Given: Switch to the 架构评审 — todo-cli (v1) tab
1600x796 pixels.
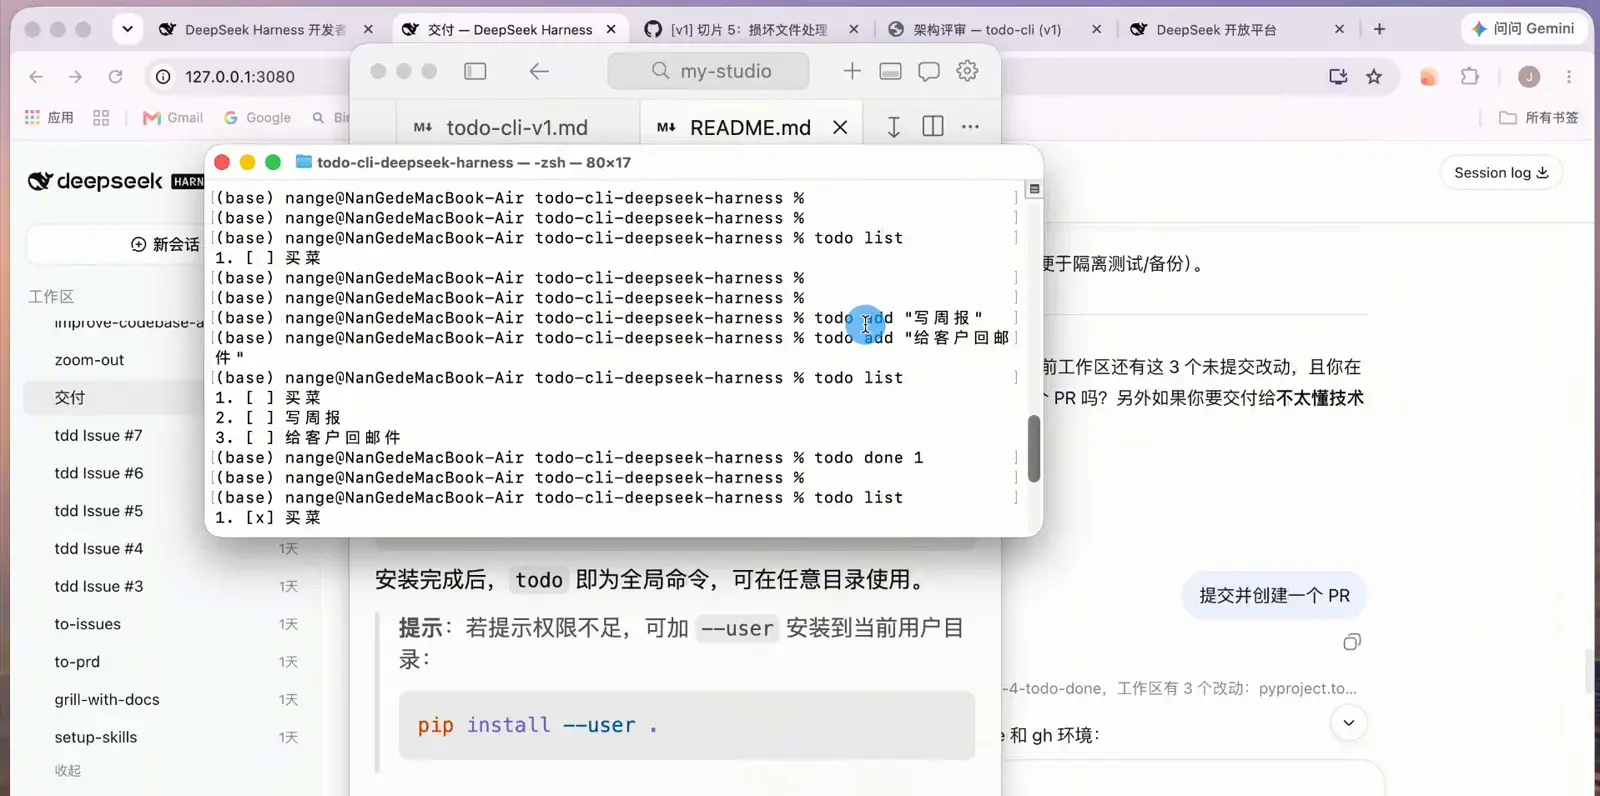Looking at the screenshot, I should tap(987, 30).
